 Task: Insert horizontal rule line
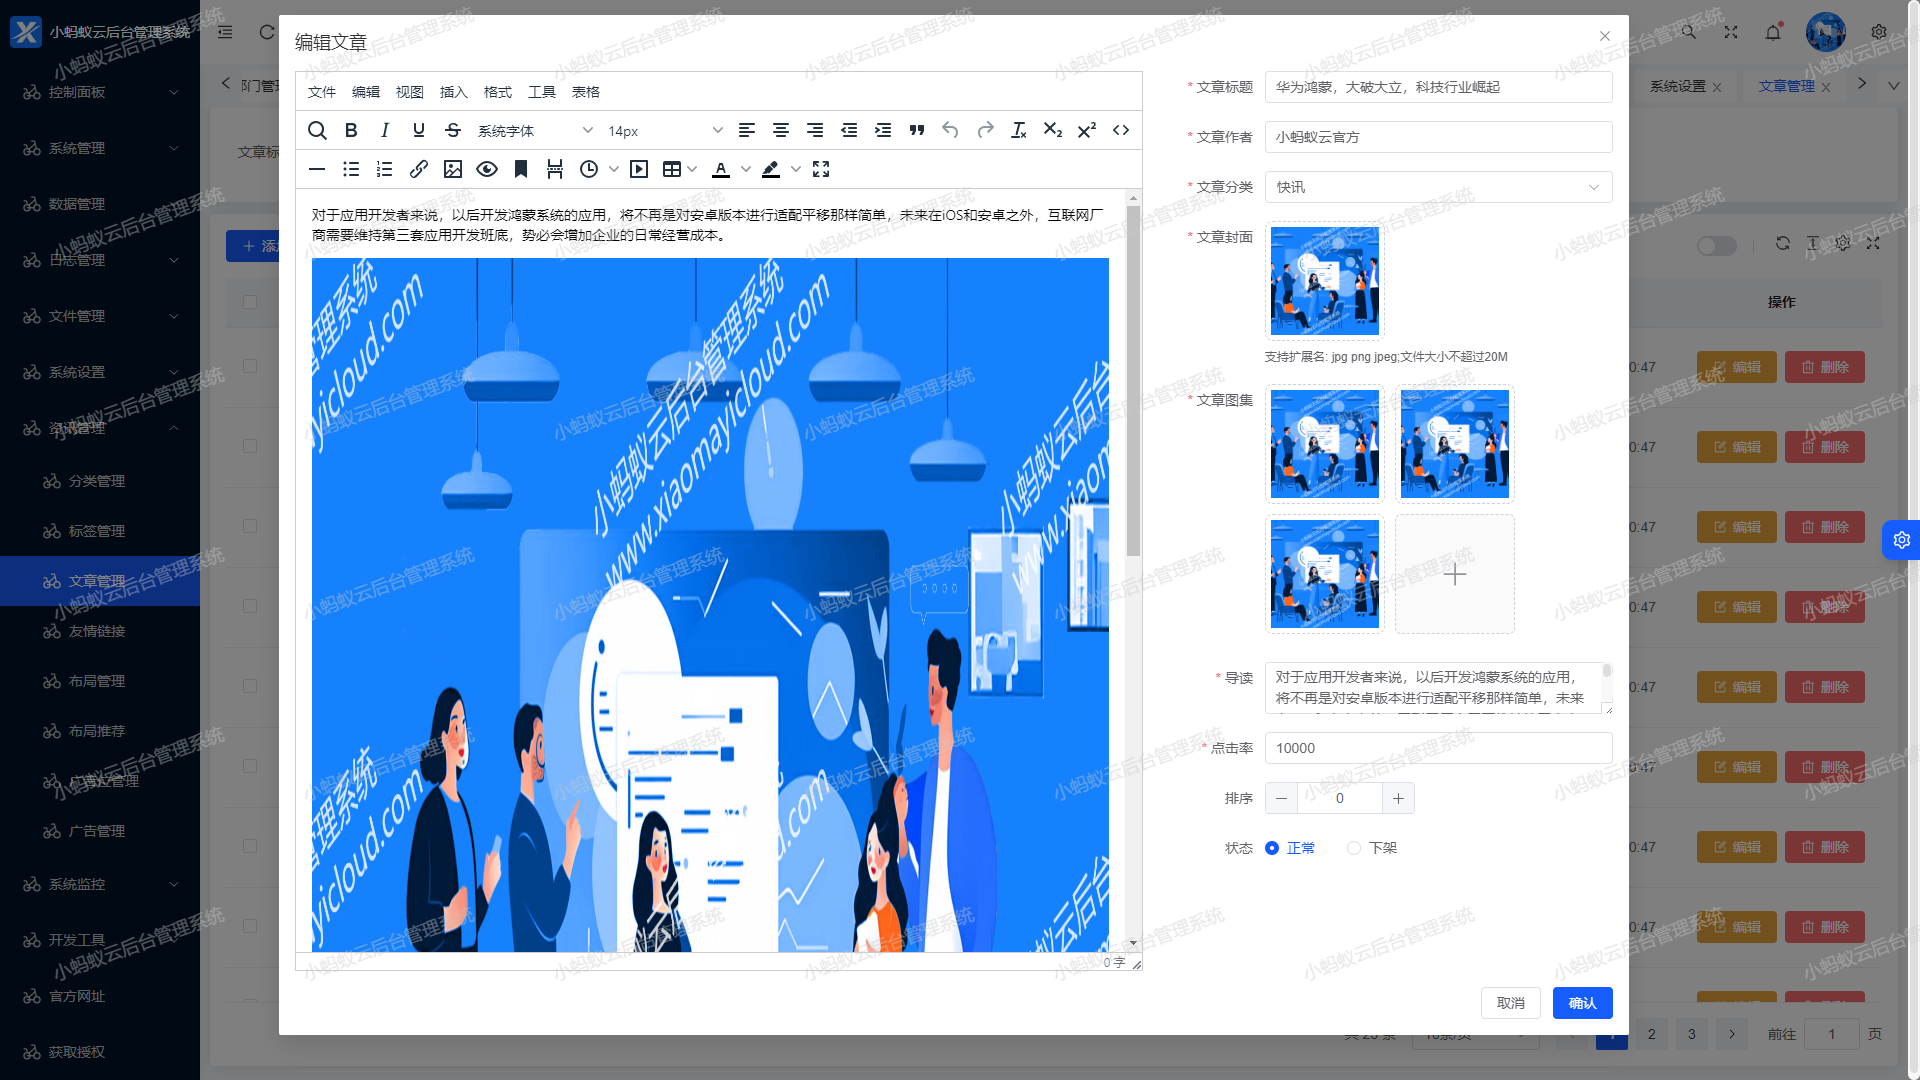(x=317, y=169)
